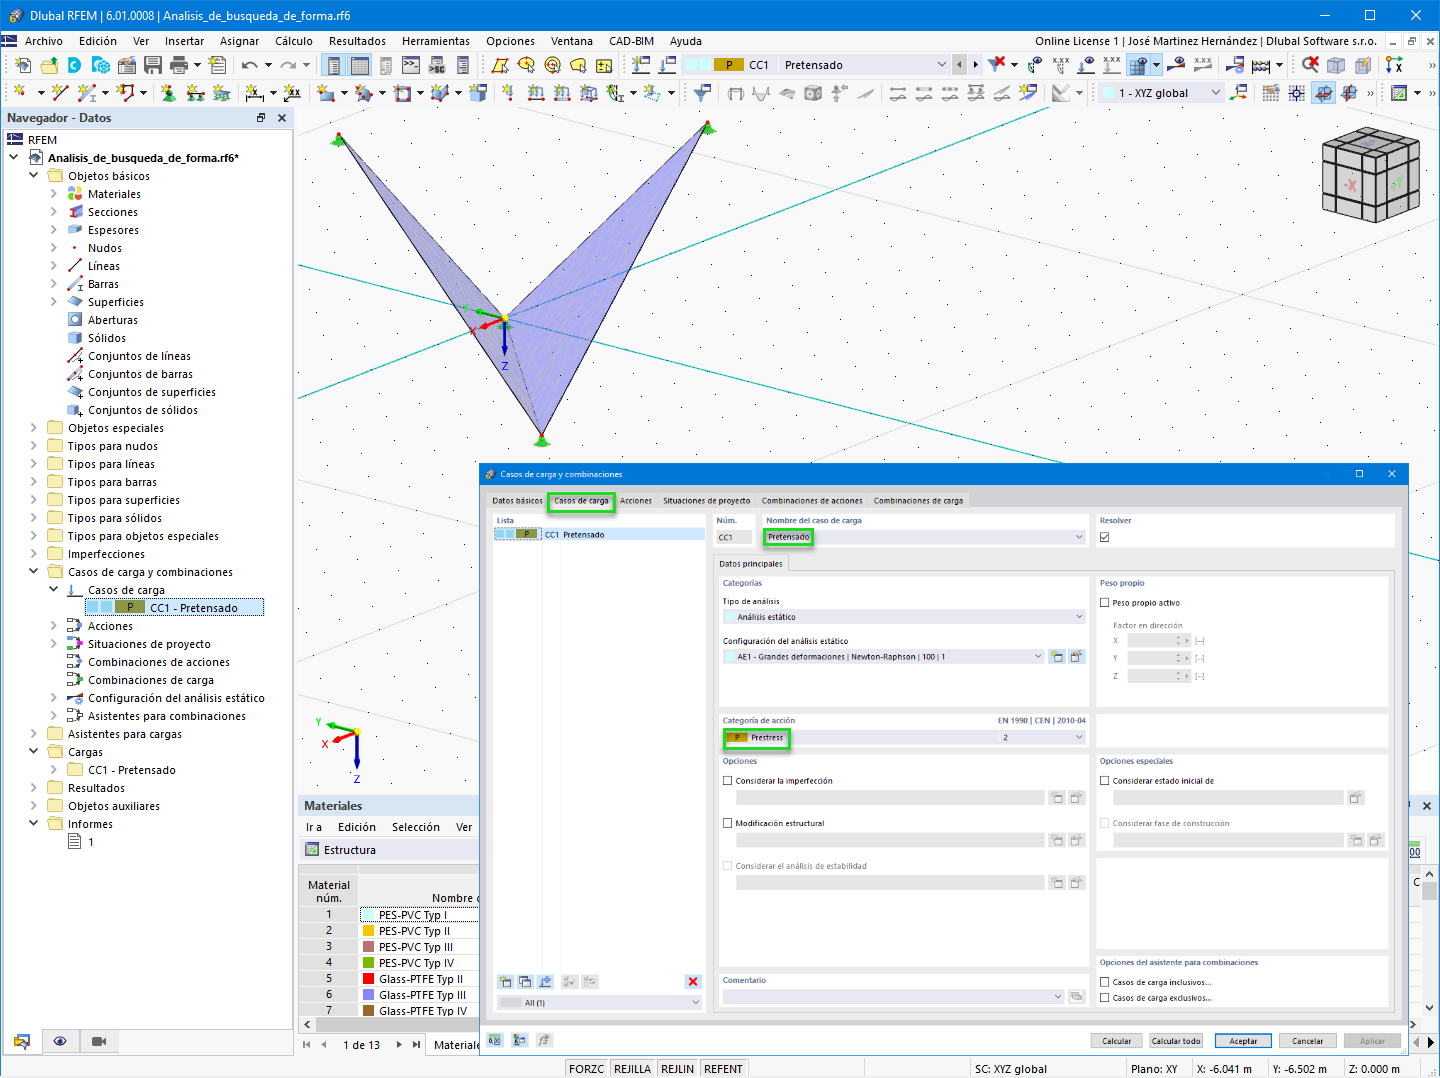
Task: Enable Considerar estado inicial de checkbox
Action: point(1105,781)
